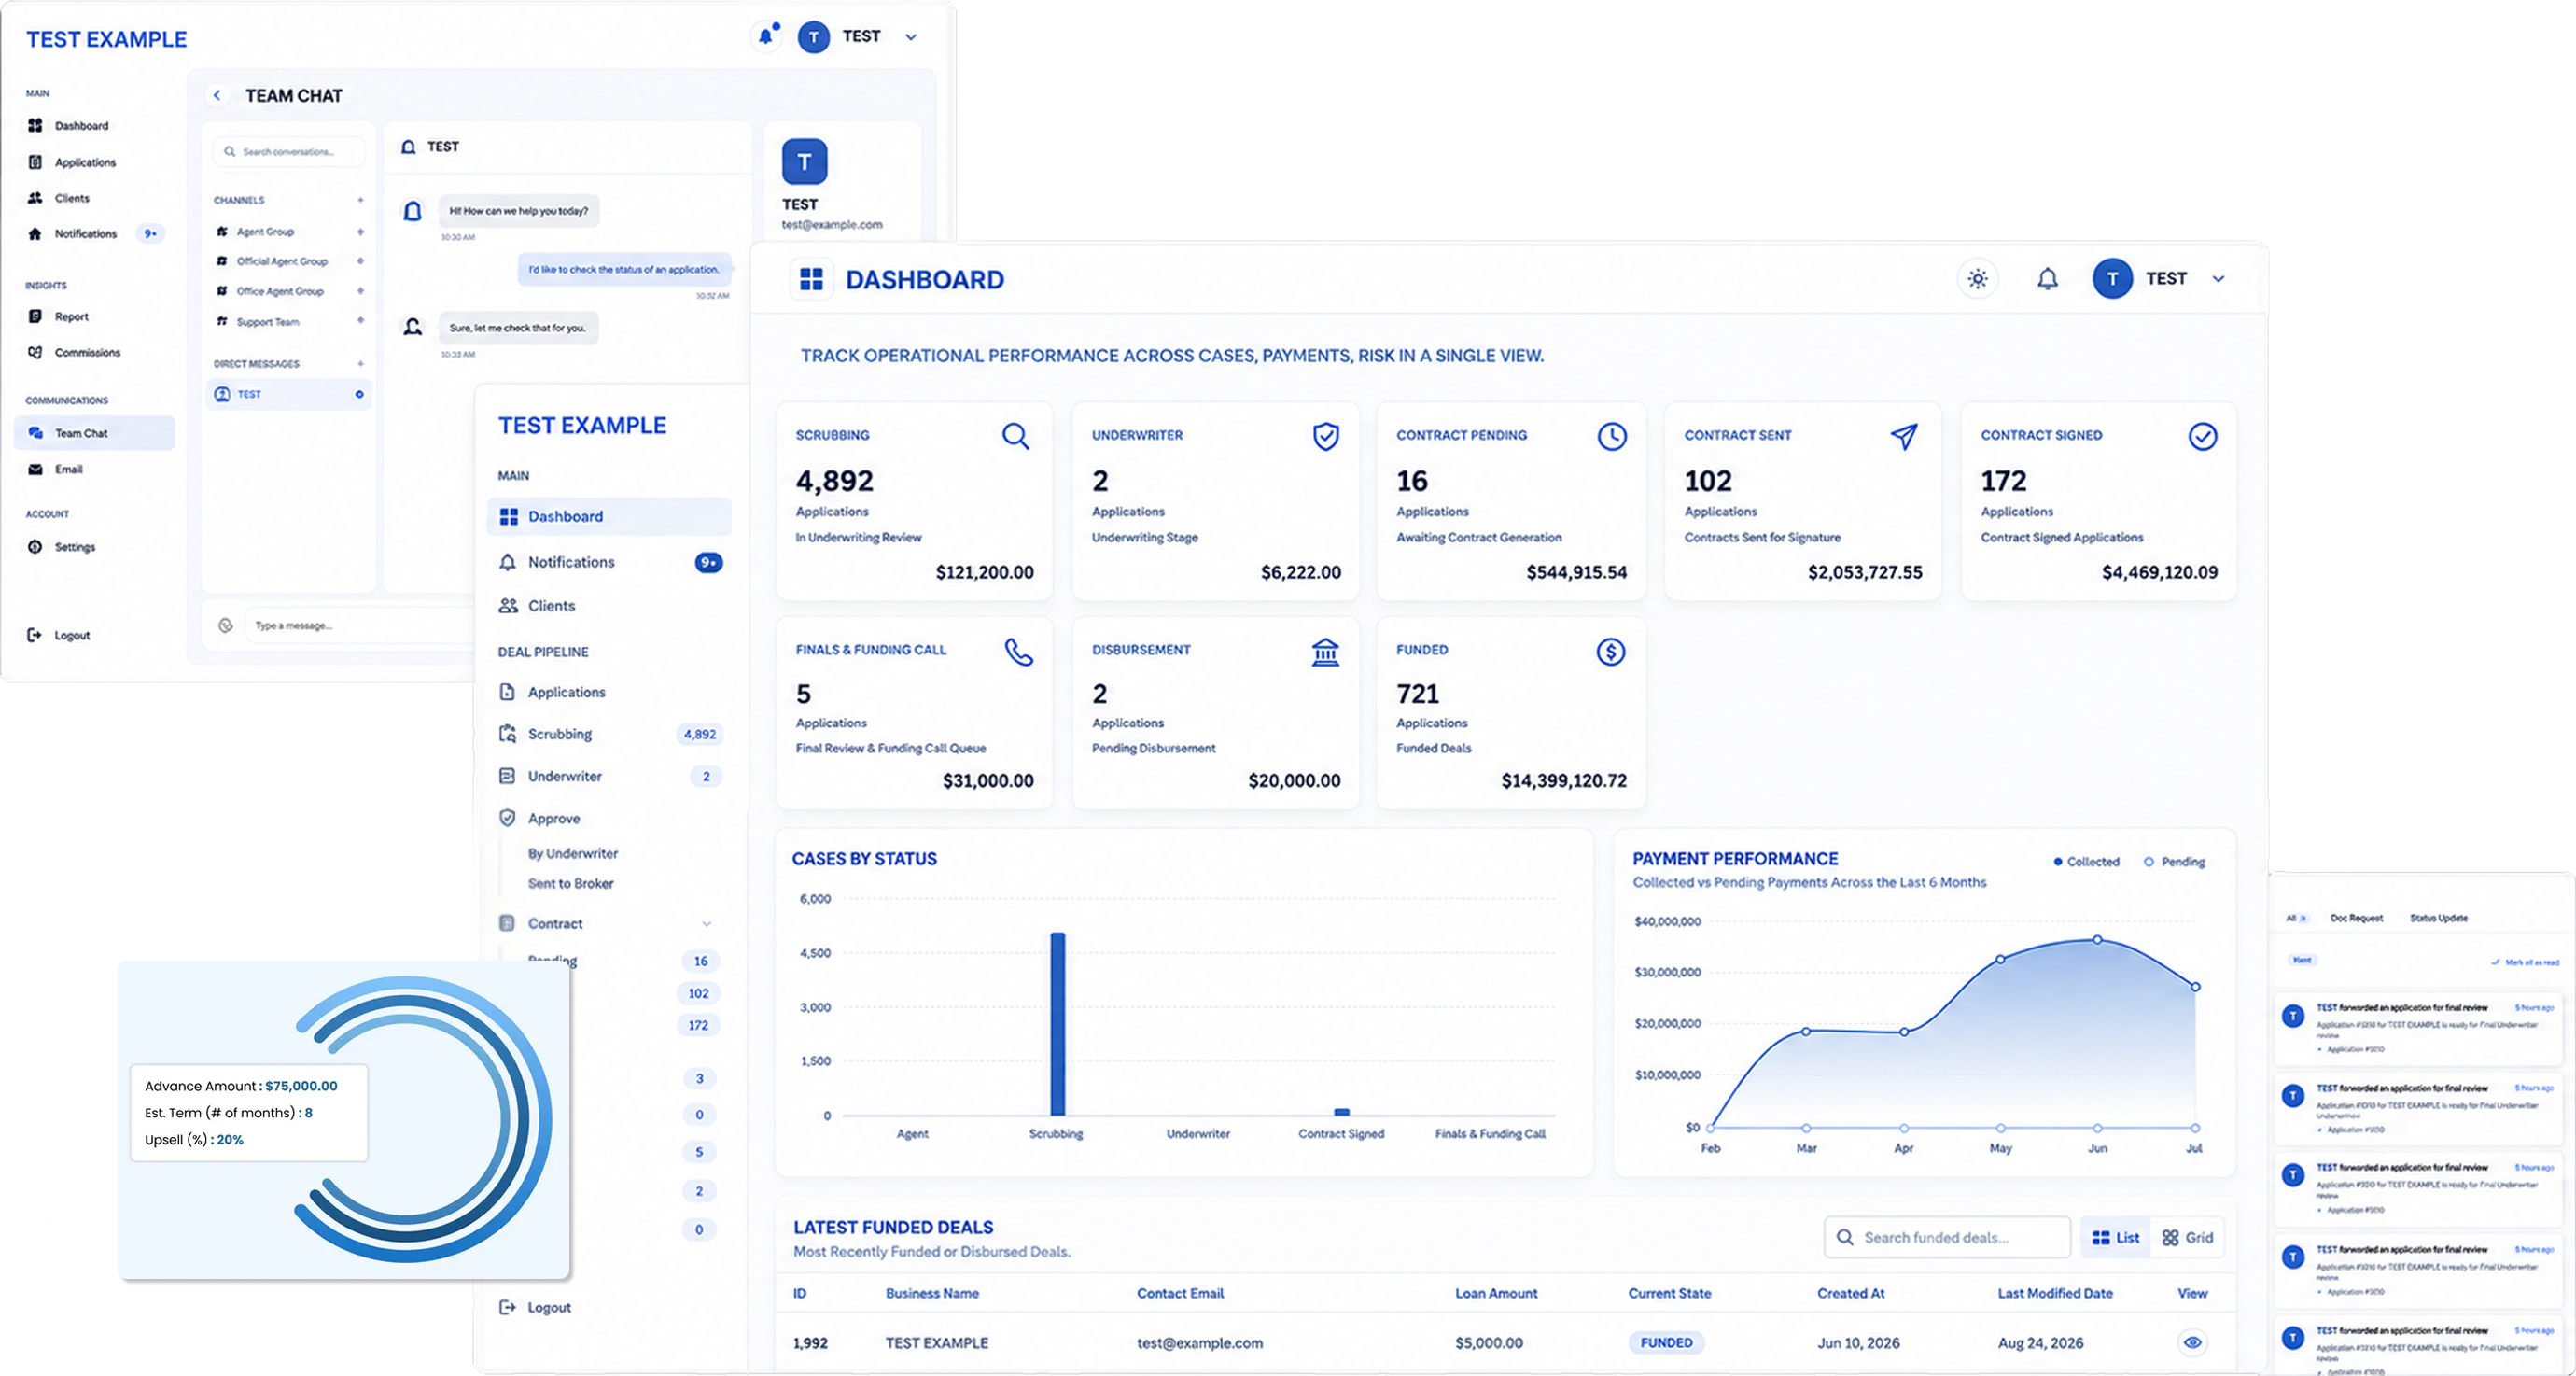Click the bell icon in Team Chat window header
Screen dimensions: 2576x1376
[x=766, y=36]
